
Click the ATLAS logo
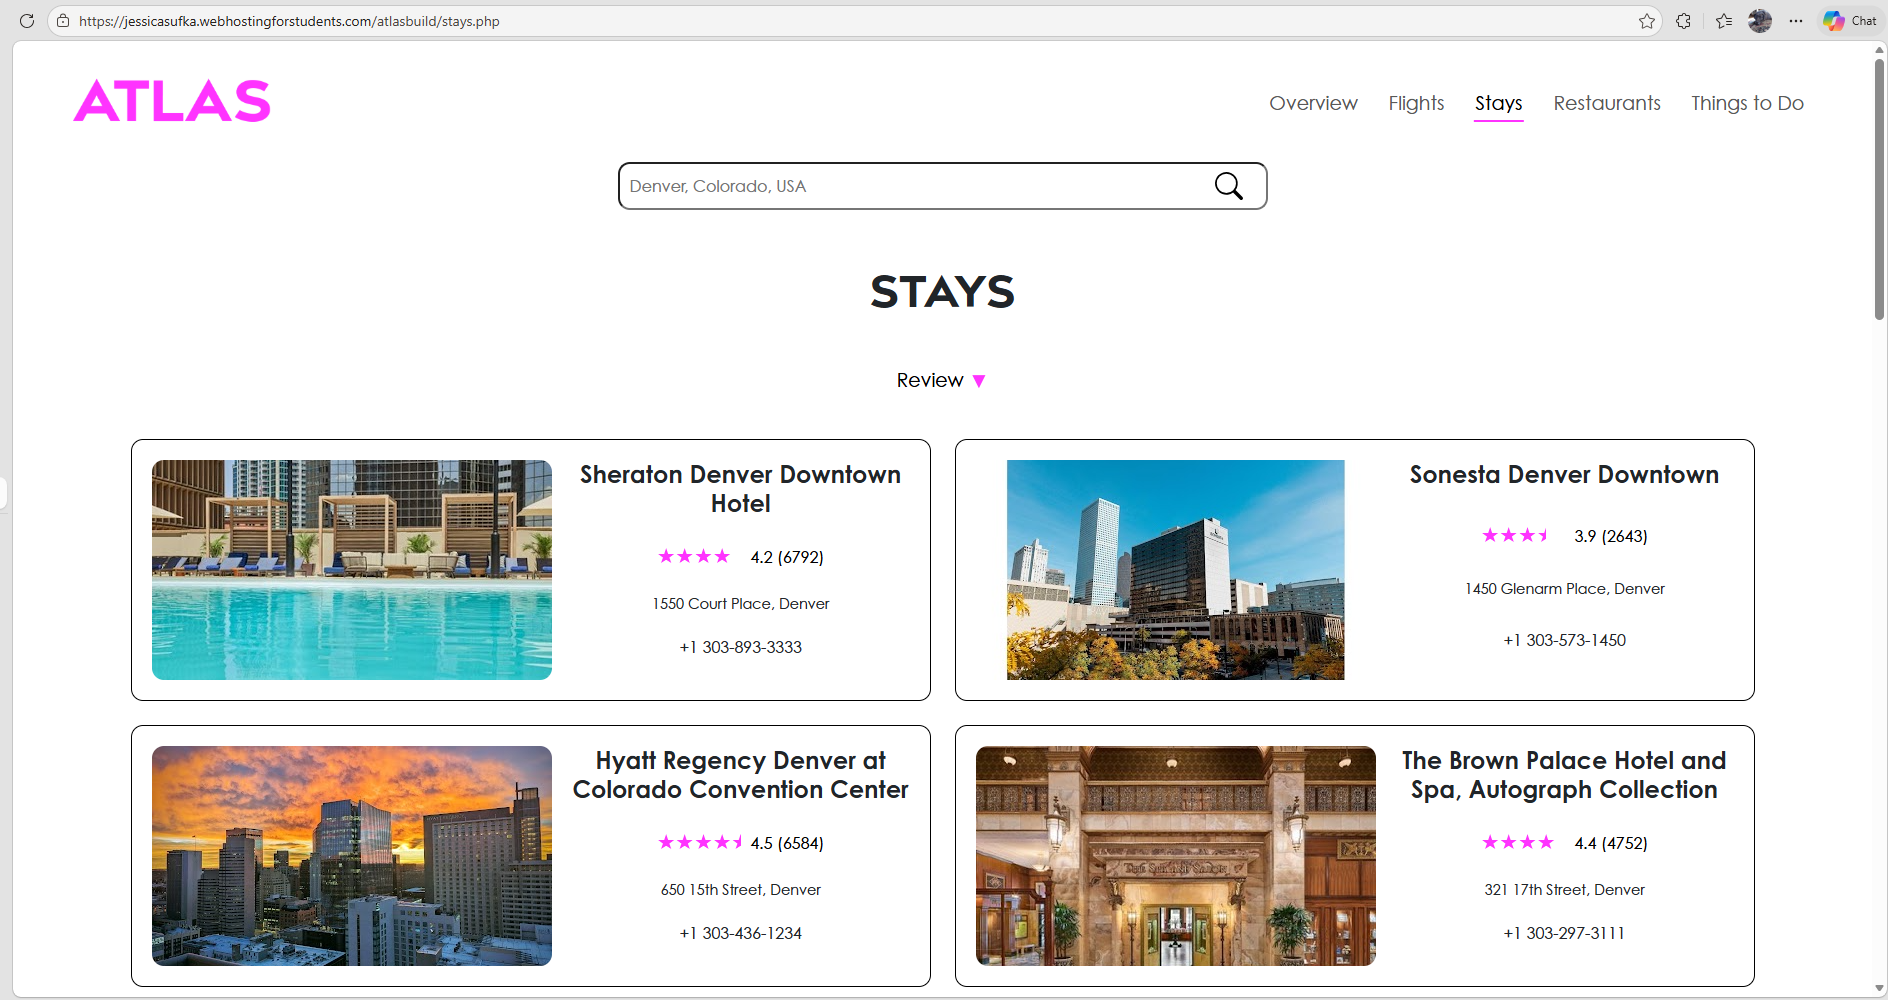[172, 101]
